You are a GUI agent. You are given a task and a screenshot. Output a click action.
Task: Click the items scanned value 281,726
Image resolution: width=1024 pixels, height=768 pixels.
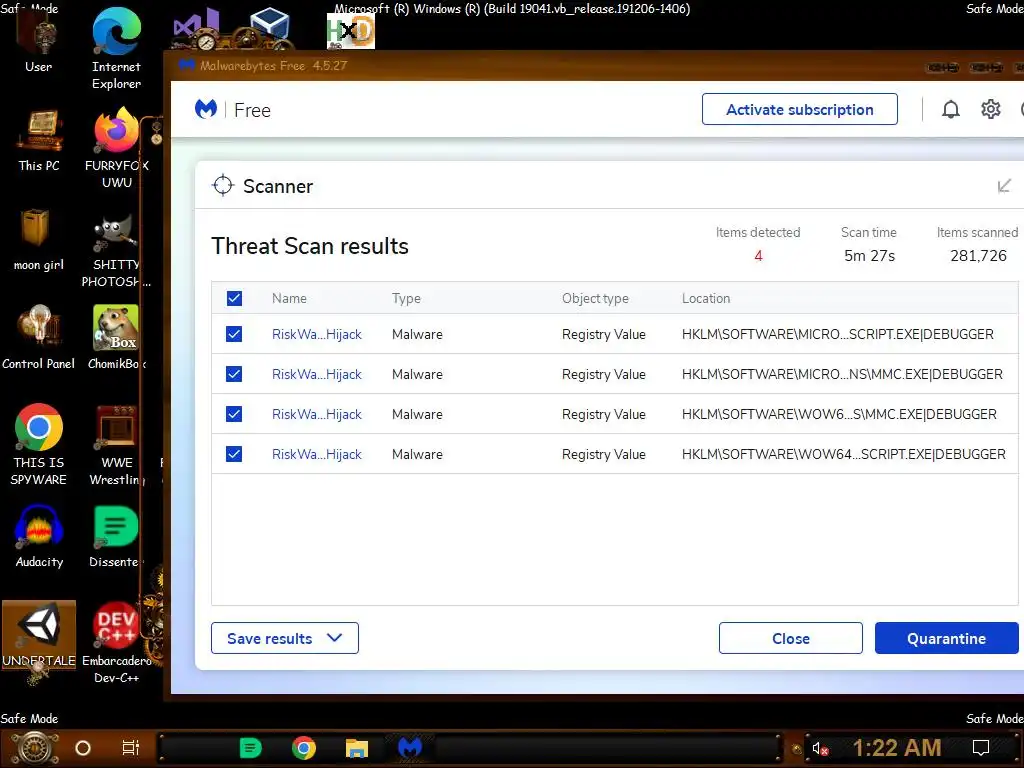tap(978, 256)
